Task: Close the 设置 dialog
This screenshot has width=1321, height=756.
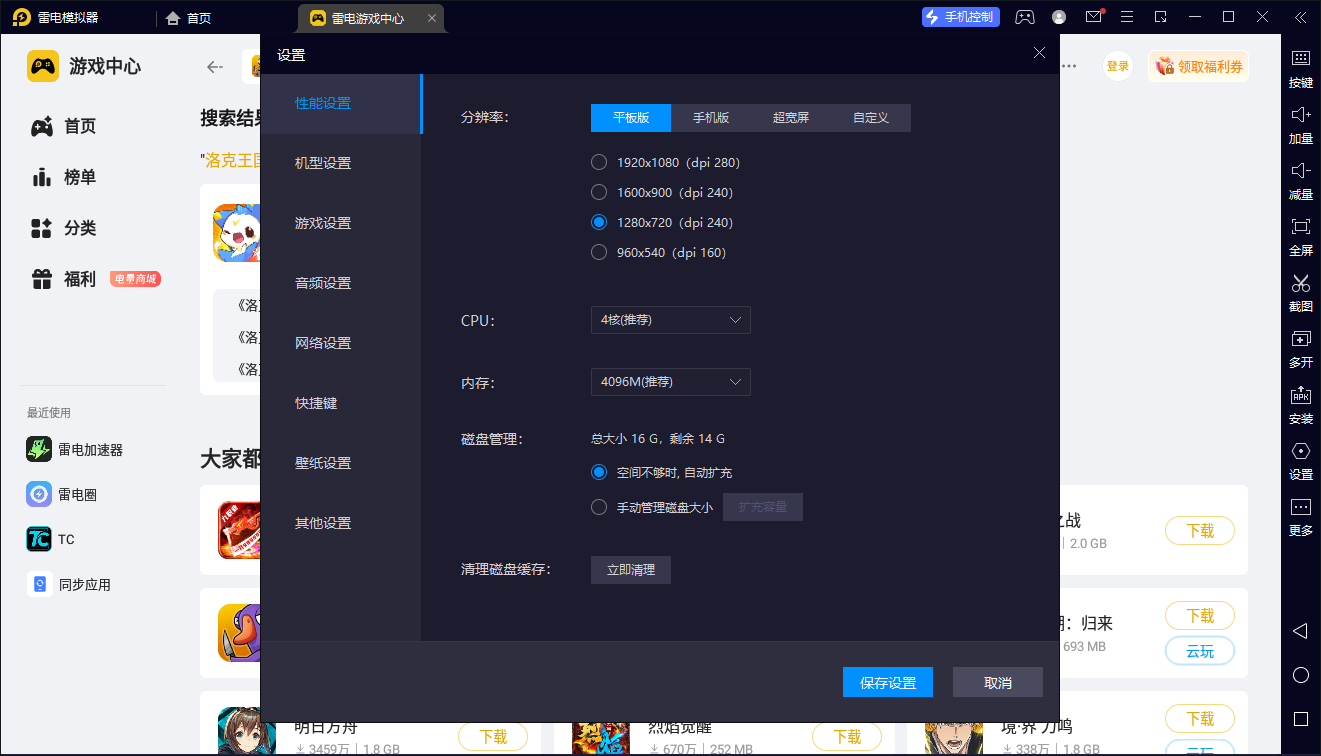Action: [x=1039, y=53]
